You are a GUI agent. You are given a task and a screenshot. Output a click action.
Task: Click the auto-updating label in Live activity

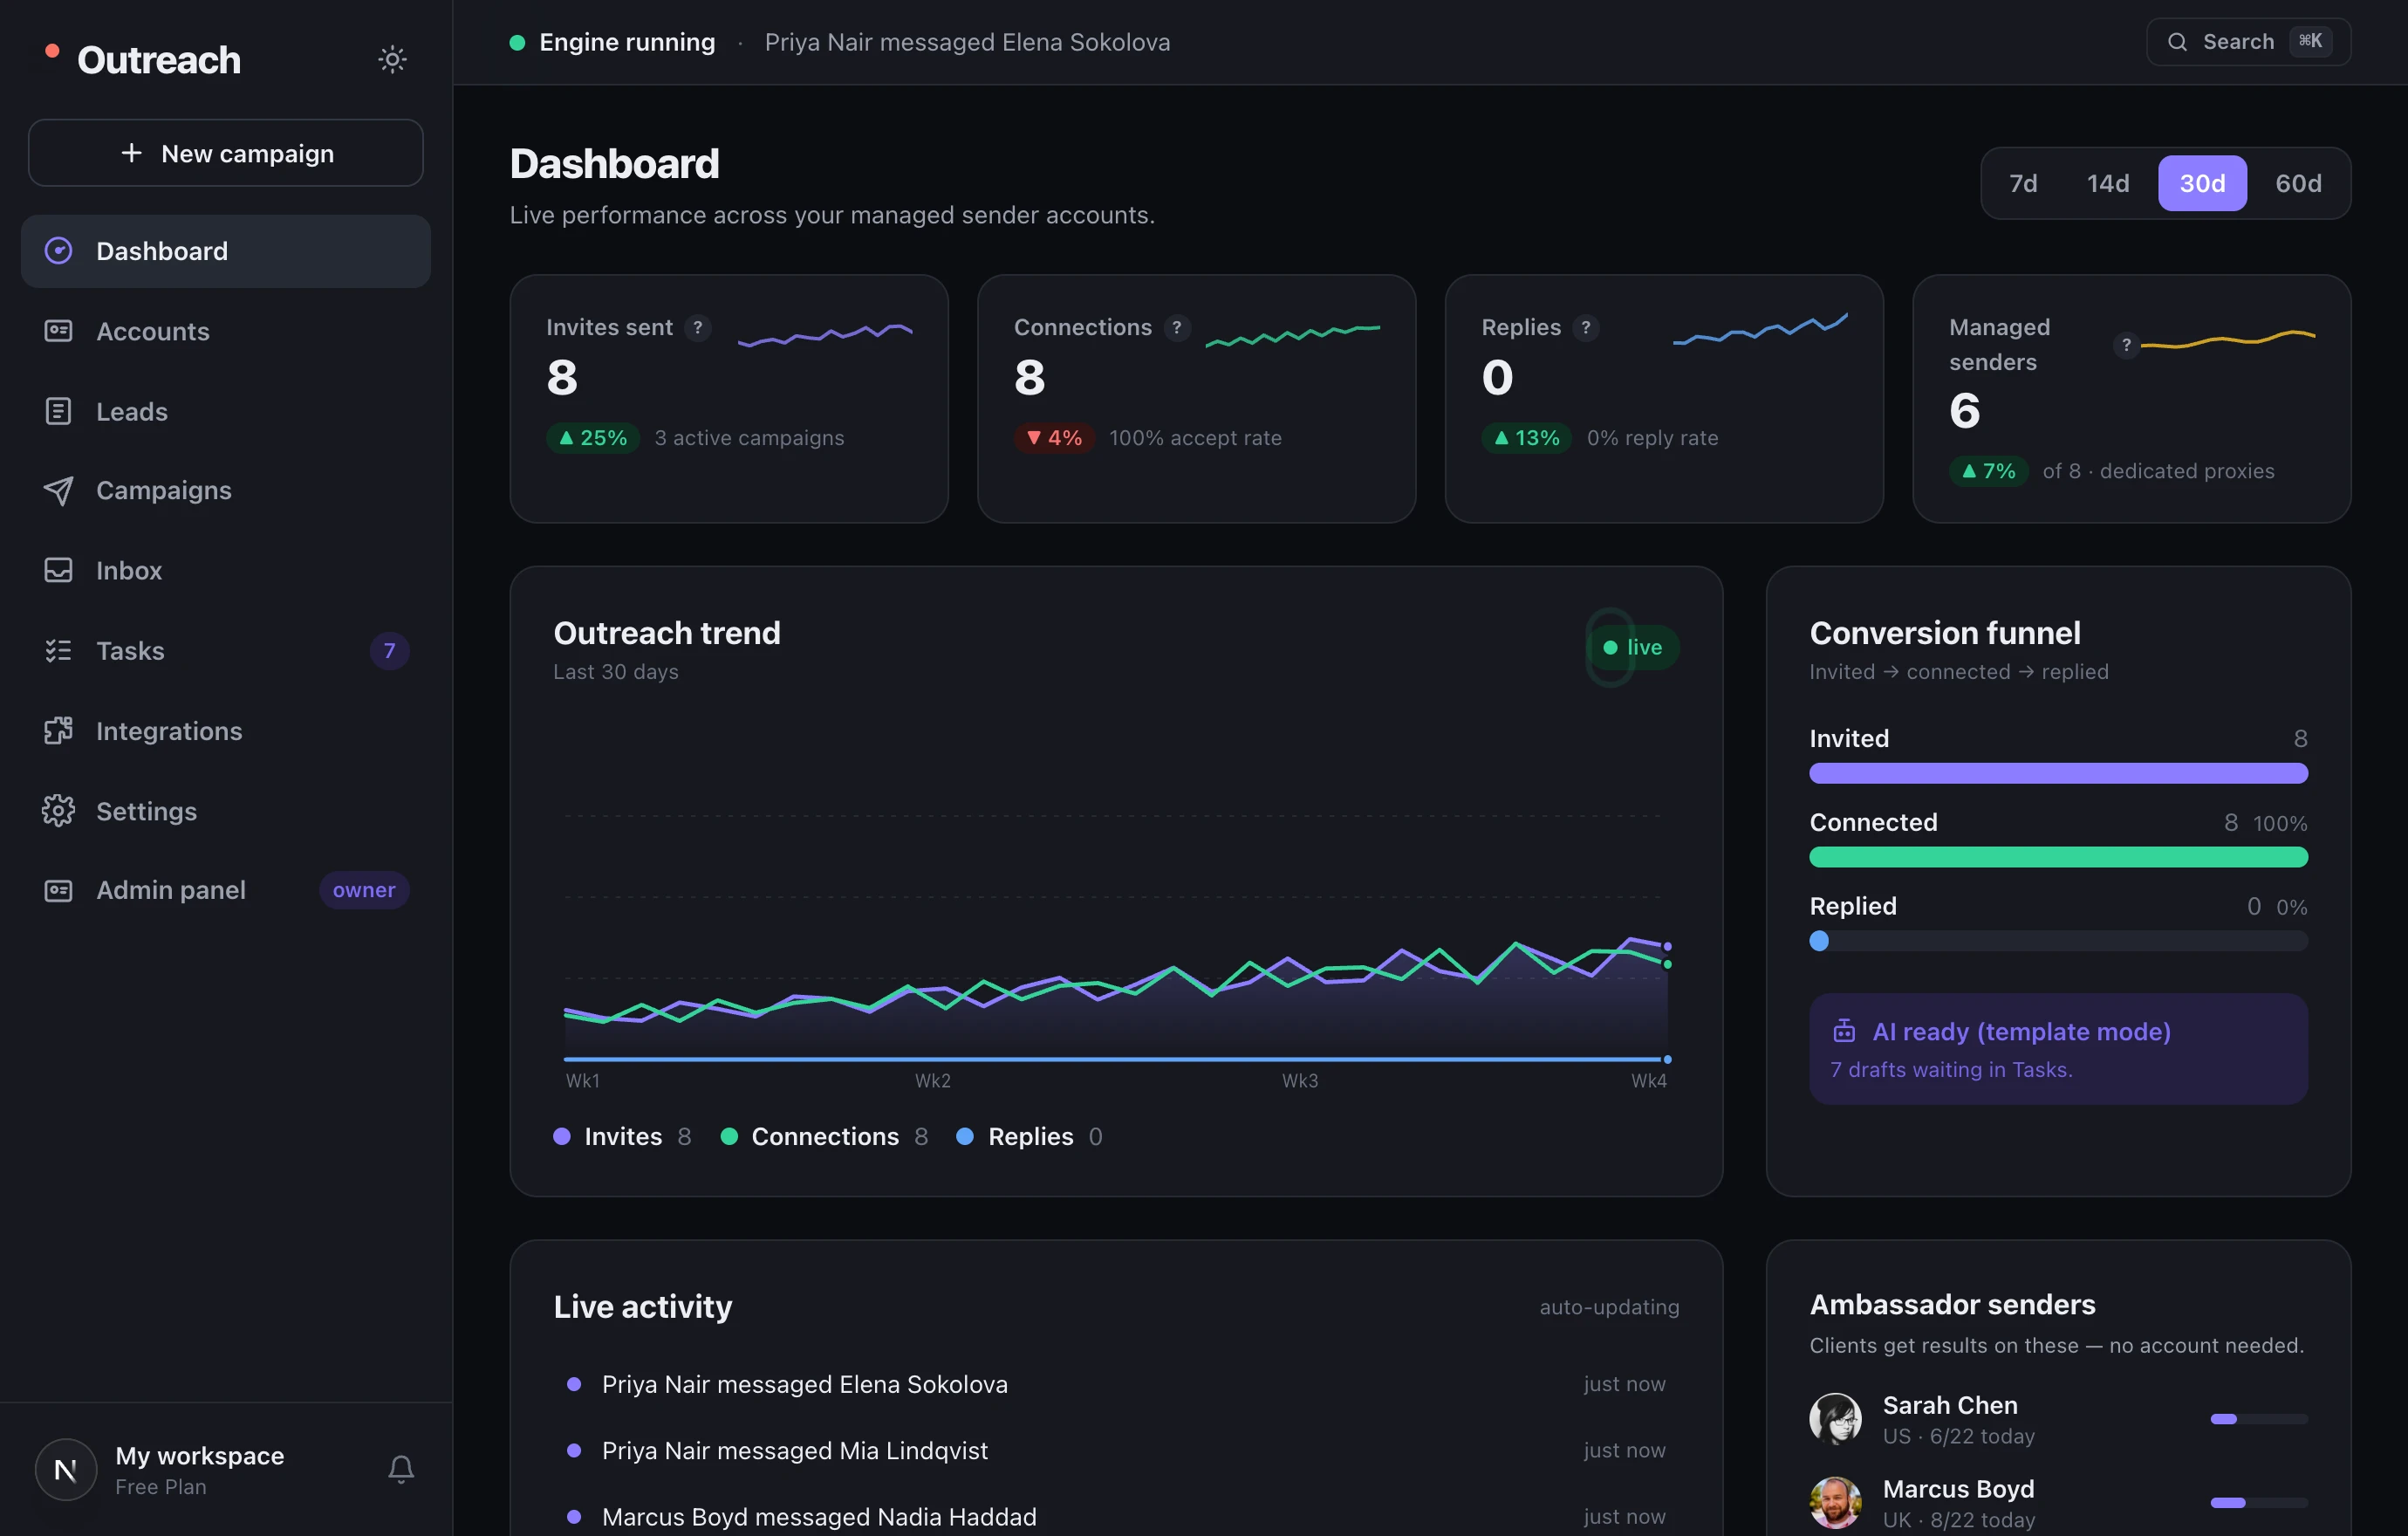pos(1609,1307)
